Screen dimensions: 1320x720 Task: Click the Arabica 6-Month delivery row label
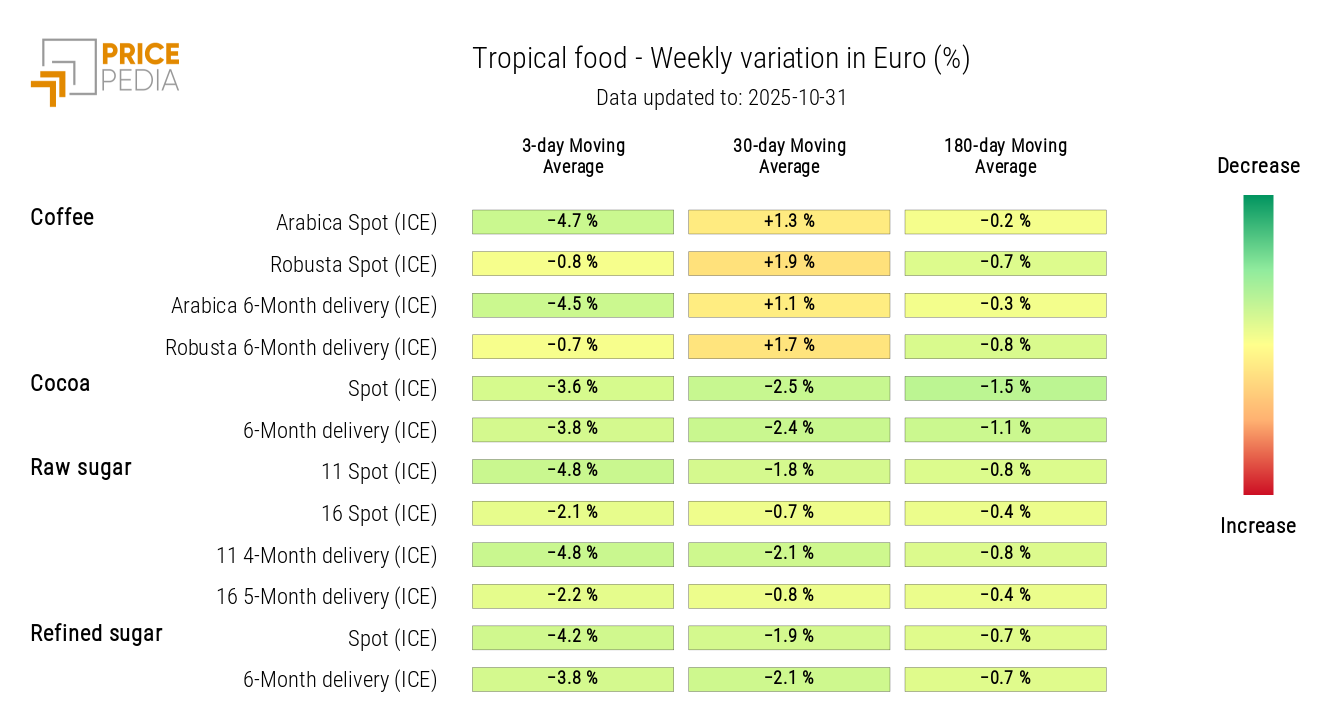304,305
